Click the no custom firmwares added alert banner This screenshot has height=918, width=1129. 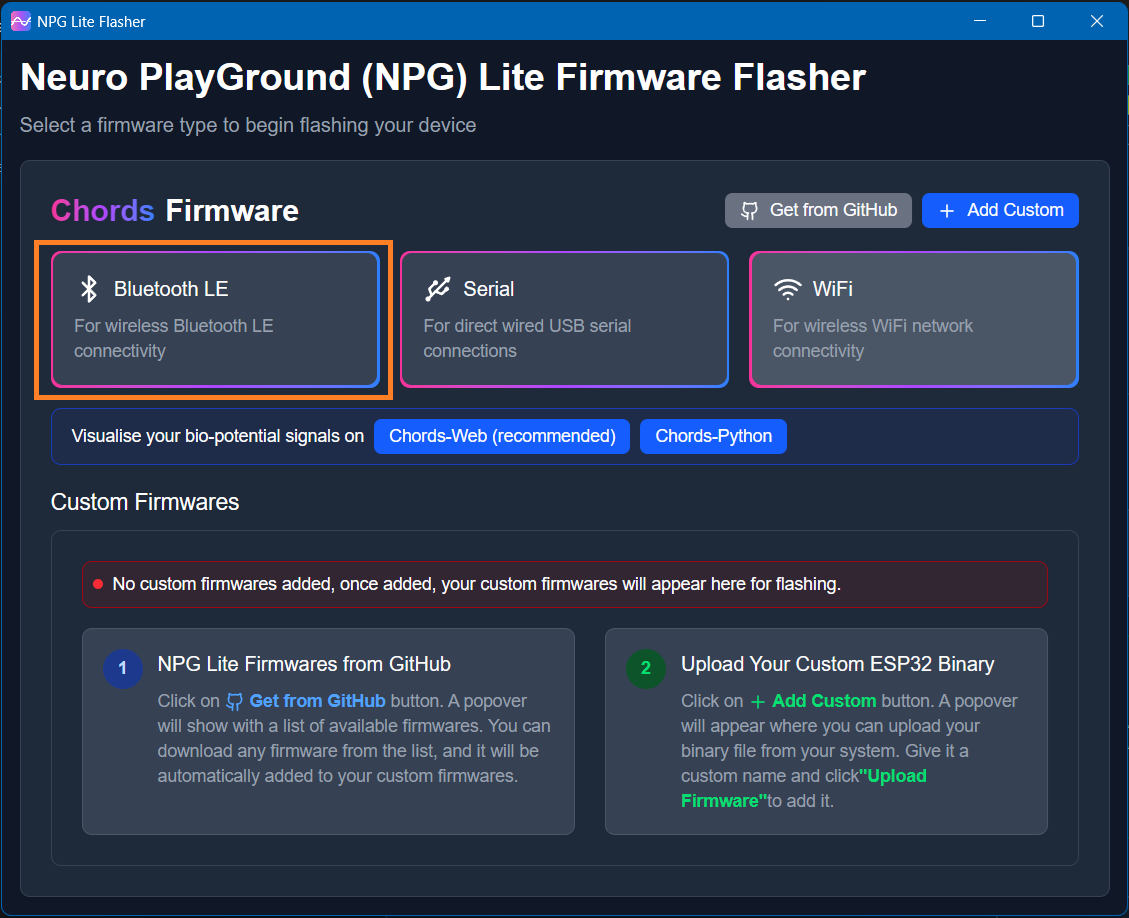[x=564, y=584]
